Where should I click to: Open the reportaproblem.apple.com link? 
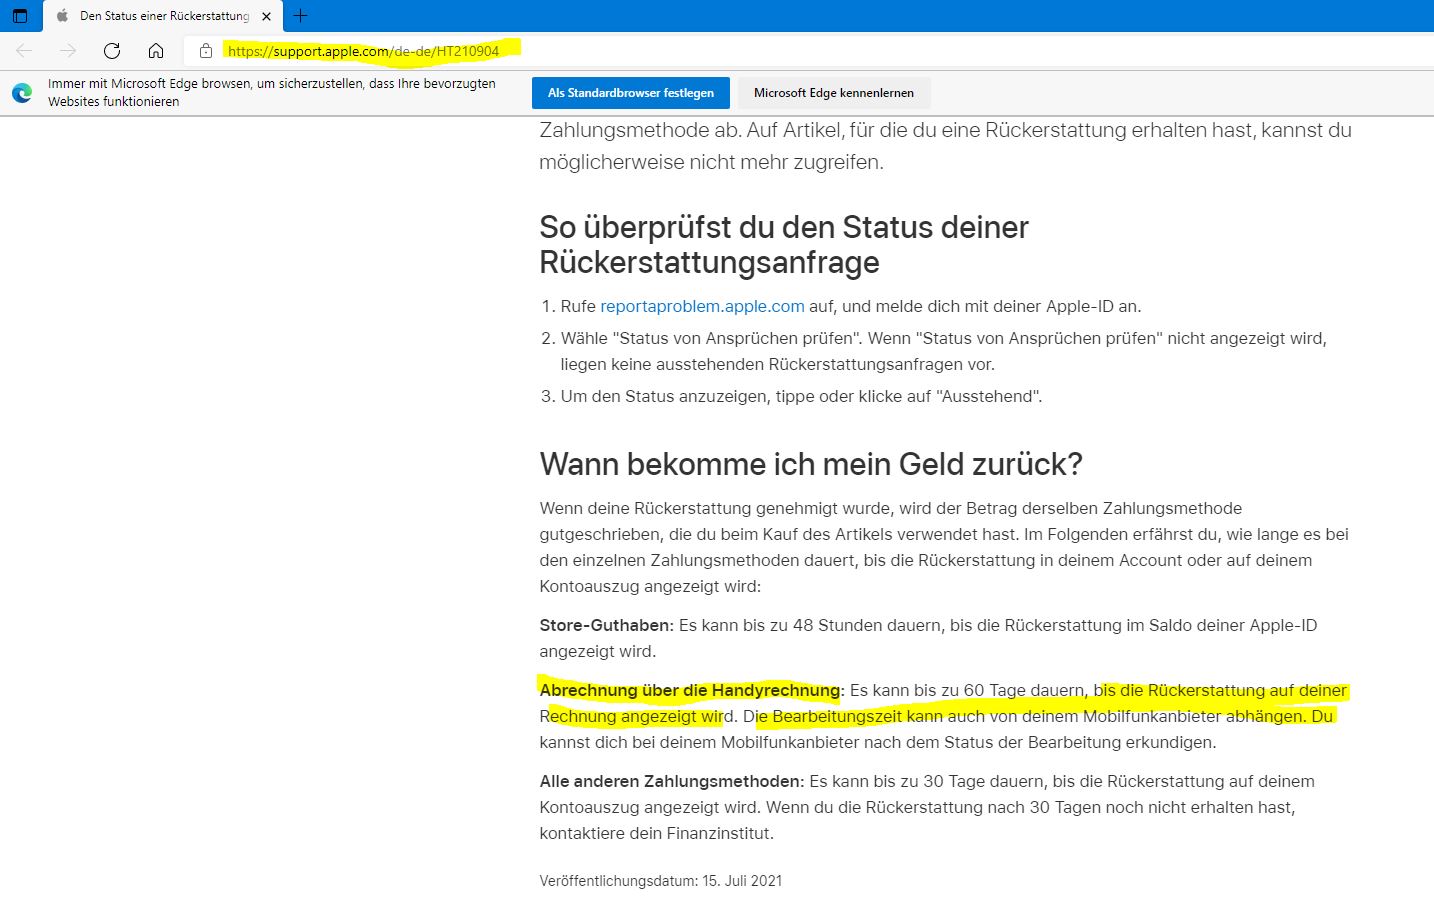pos(702,306)
